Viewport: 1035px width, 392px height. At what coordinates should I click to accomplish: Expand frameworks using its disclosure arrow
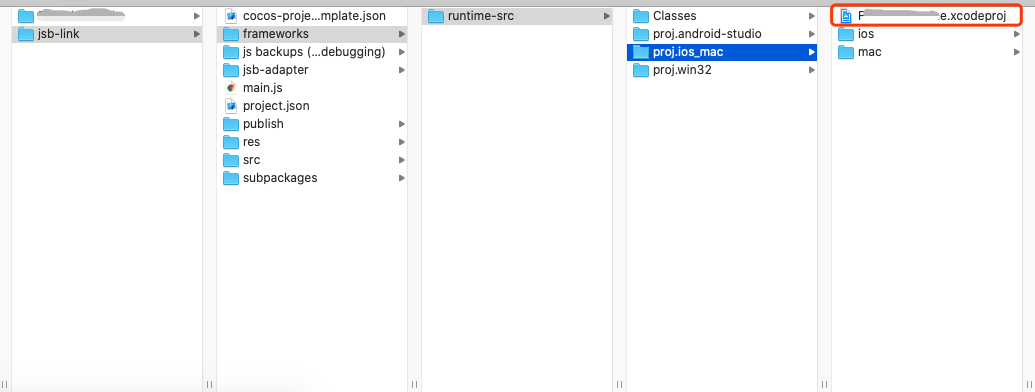click(402, 34)
